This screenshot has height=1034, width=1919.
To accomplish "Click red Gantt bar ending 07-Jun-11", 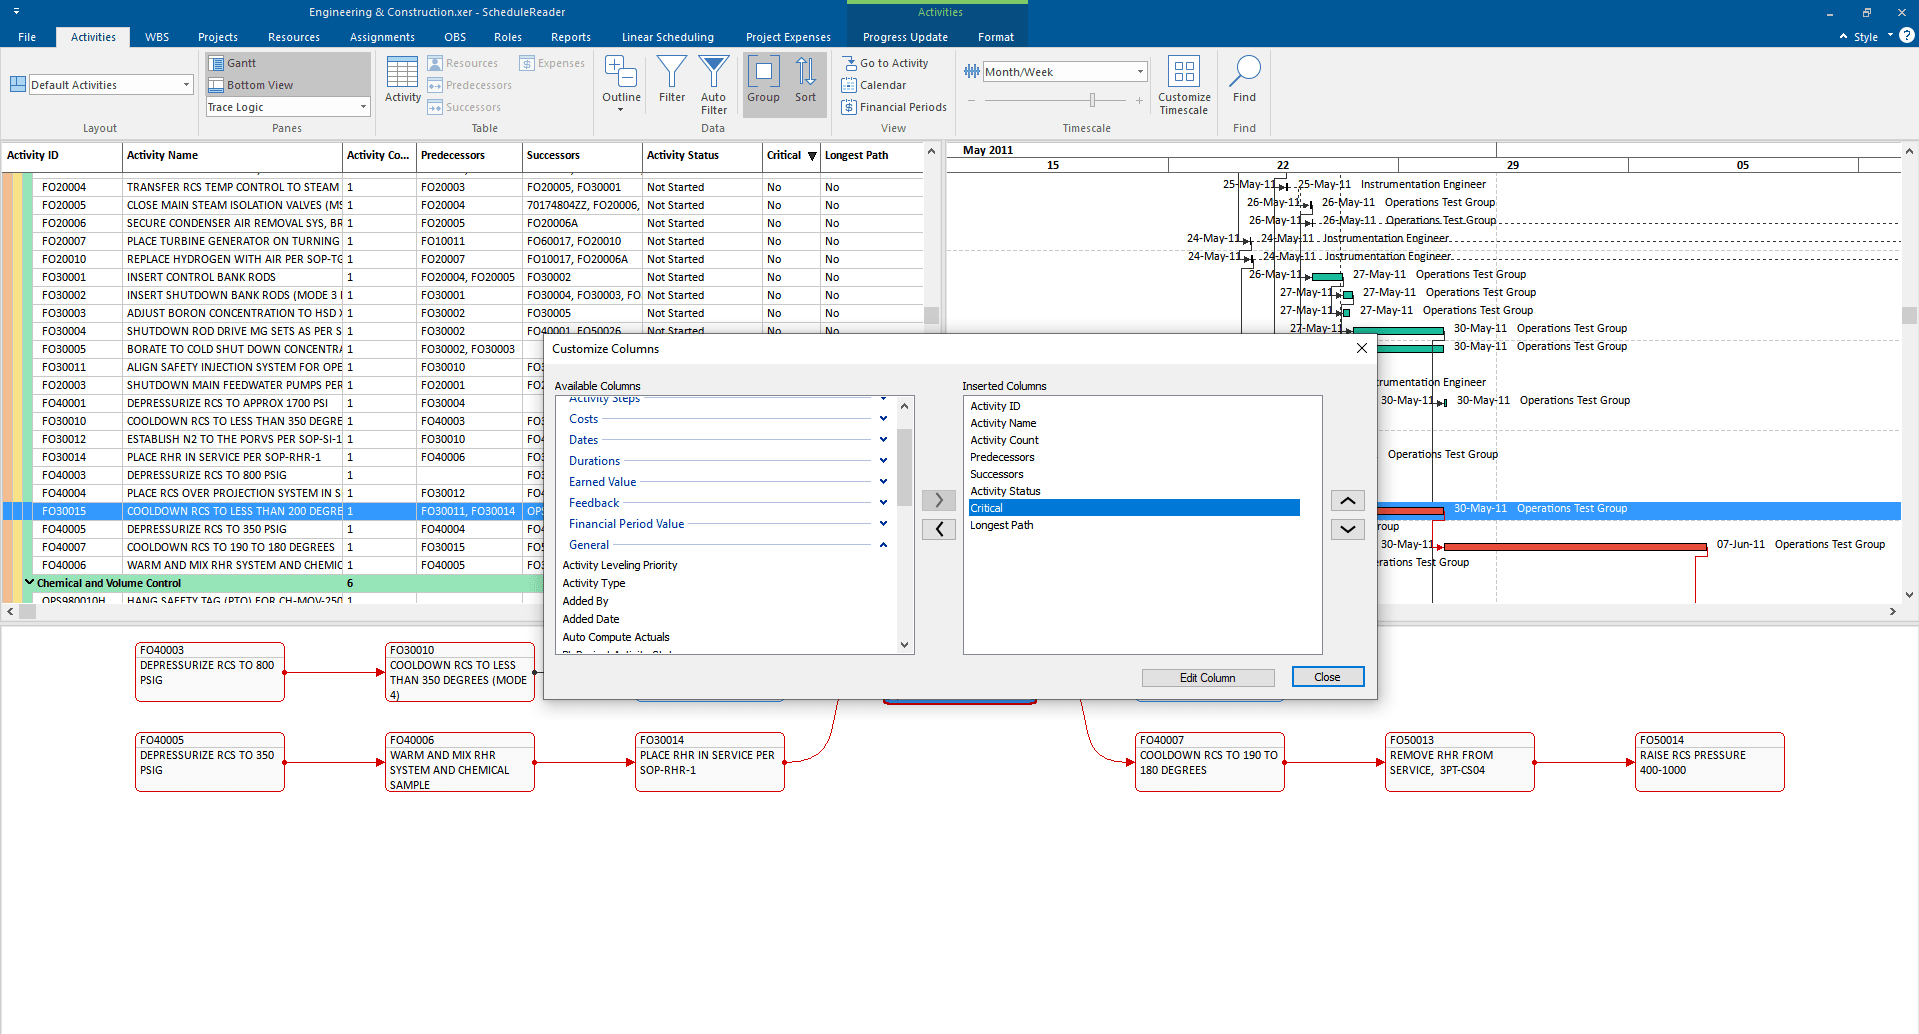I will tap(1575, 547).
